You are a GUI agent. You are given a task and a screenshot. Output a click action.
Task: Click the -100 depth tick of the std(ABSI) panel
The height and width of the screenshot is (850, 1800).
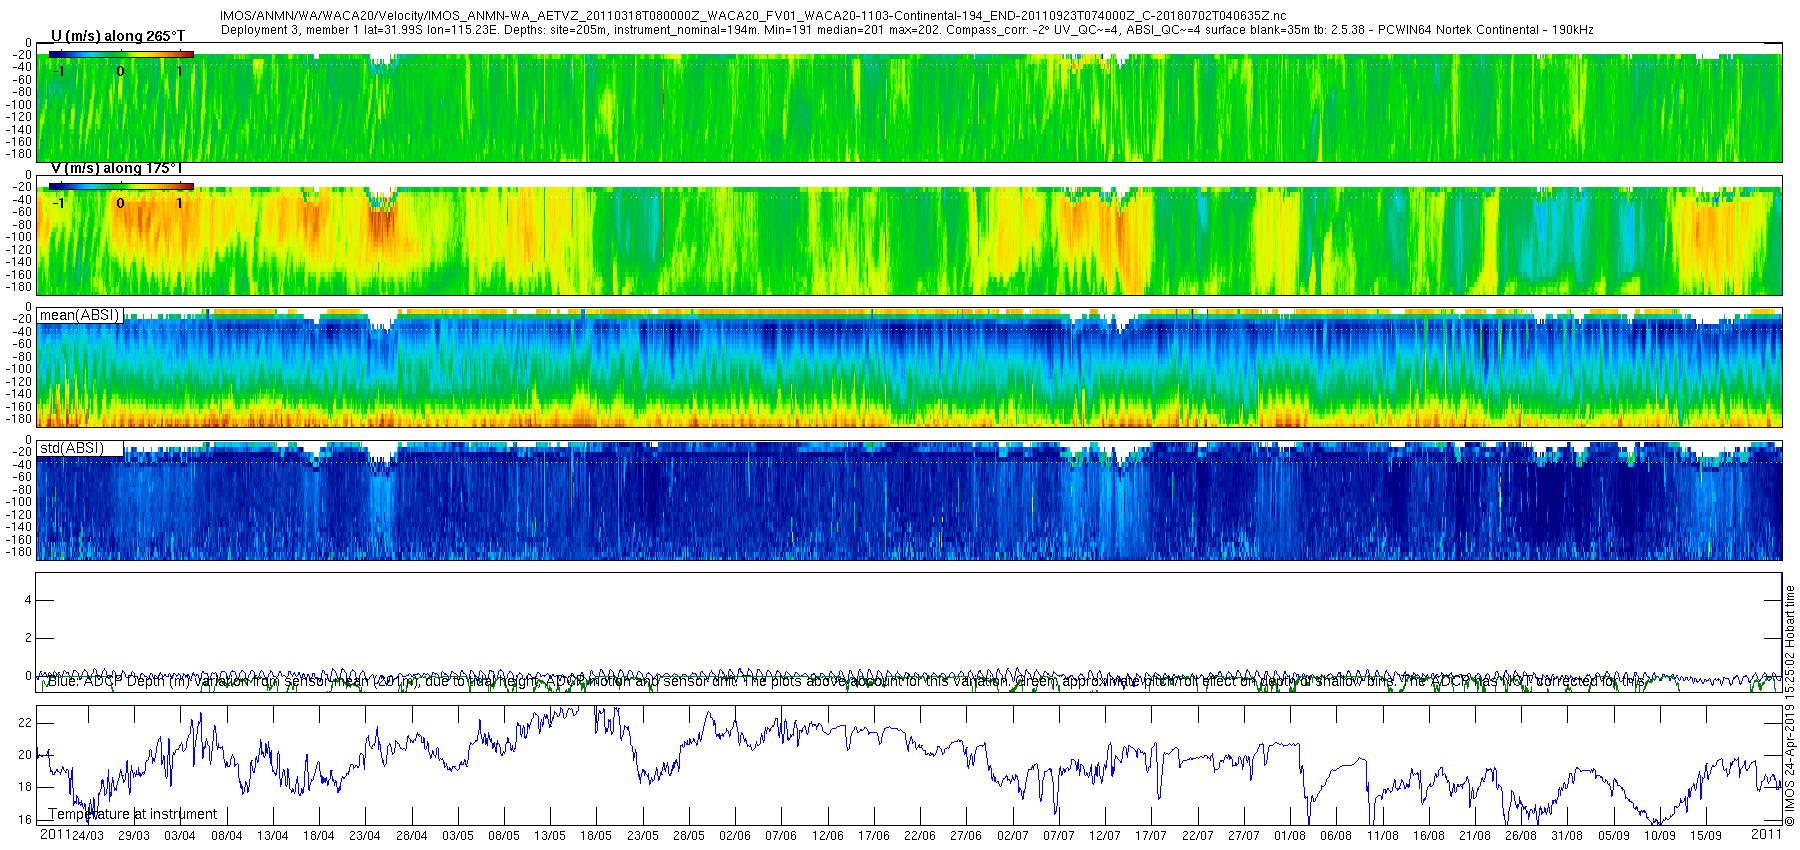(x=21, y=502)
